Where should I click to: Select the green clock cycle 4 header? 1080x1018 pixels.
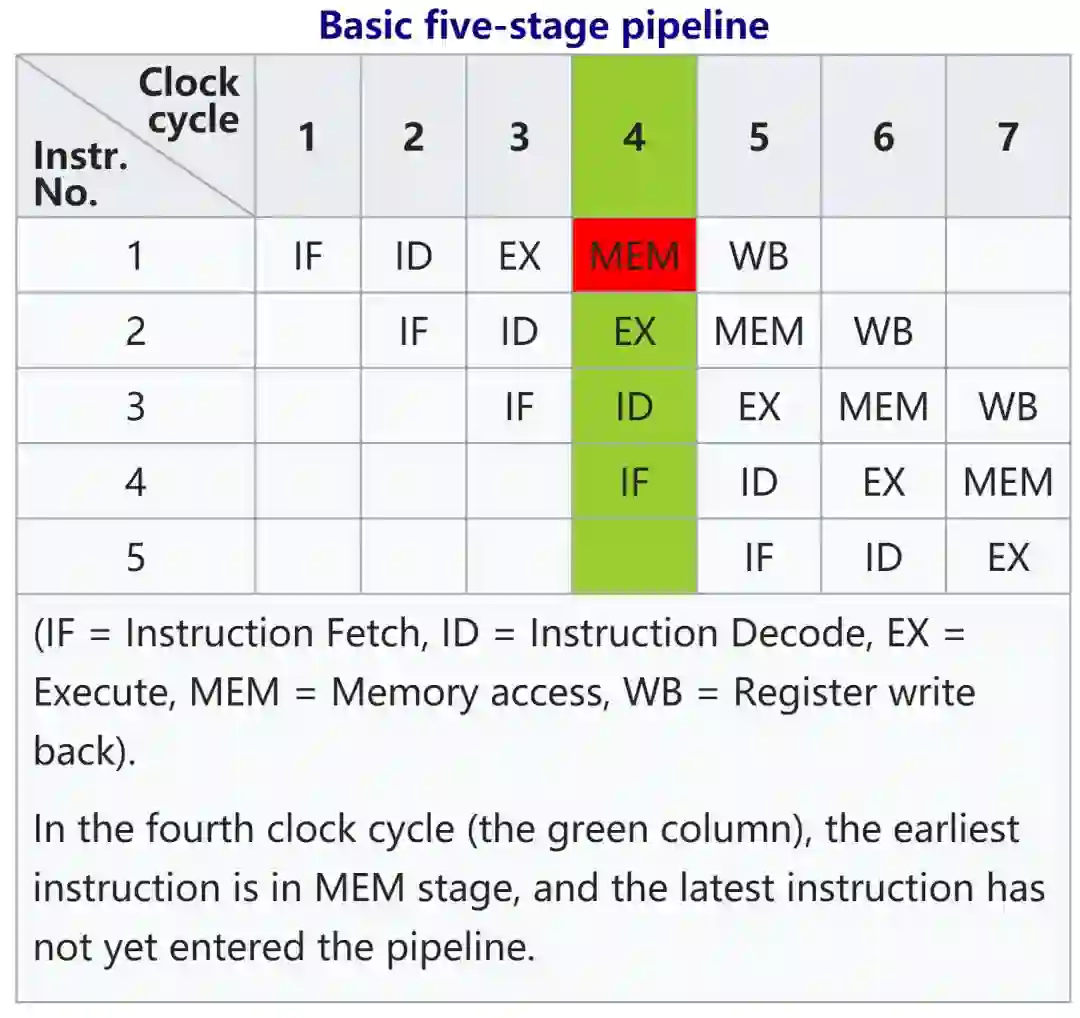(x=634, y=136)
